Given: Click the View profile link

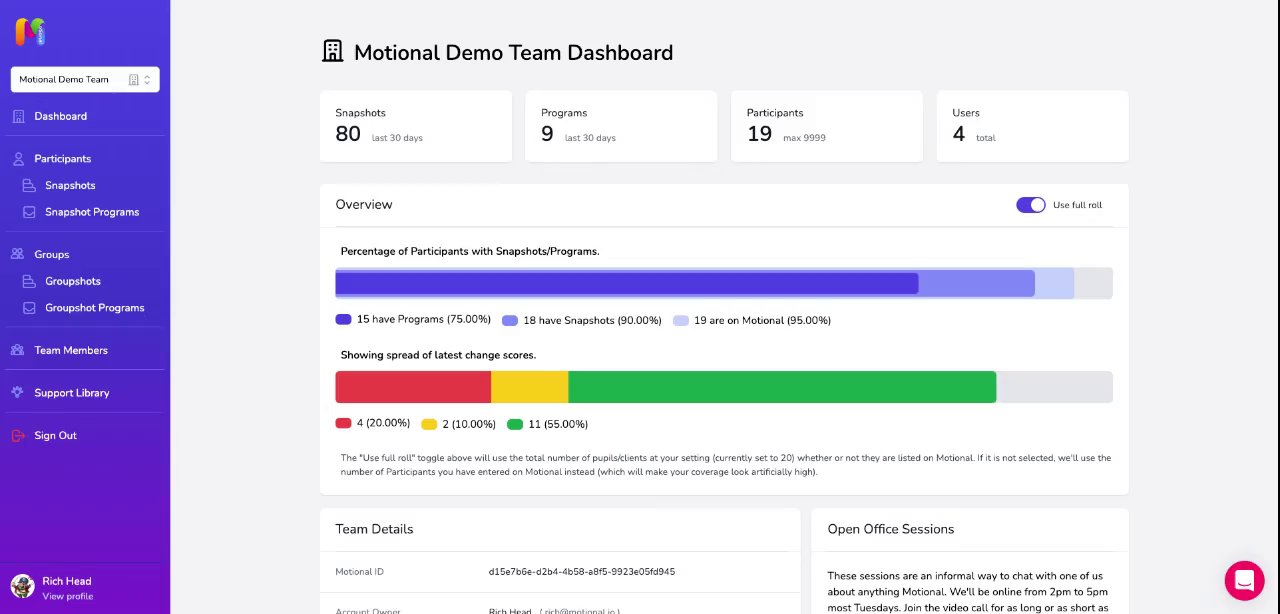Looking at the screenshot, I should click(67, 597).
